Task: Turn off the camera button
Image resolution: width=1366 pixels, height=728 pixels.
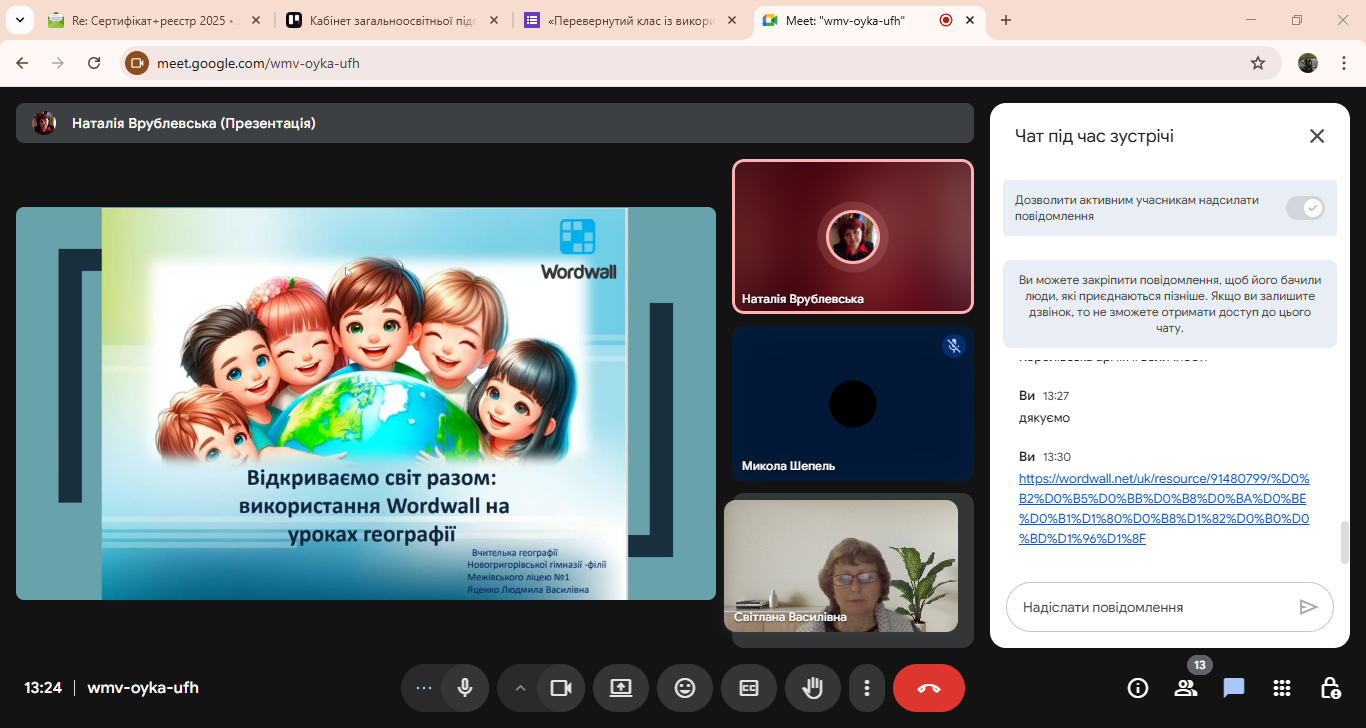Action: [x=561, y=688]
